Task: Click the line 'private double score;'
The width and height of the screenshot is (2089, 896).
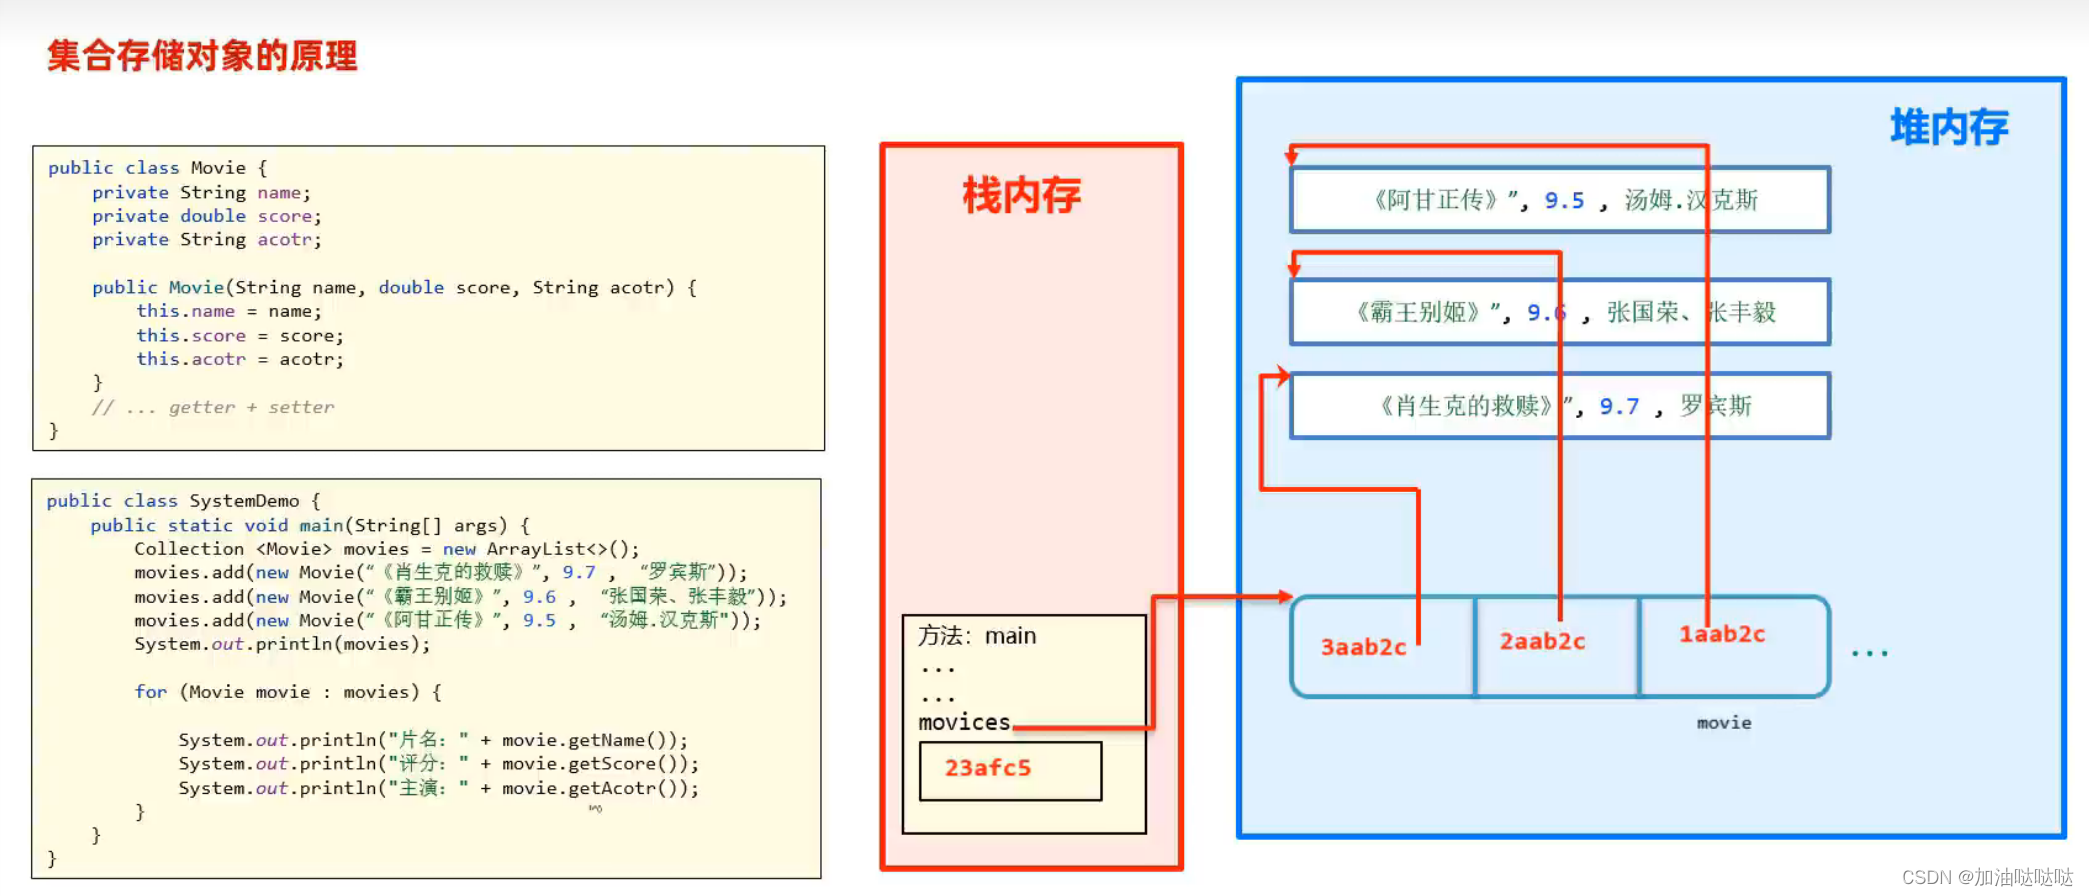Action: click(x=207, y=216)
